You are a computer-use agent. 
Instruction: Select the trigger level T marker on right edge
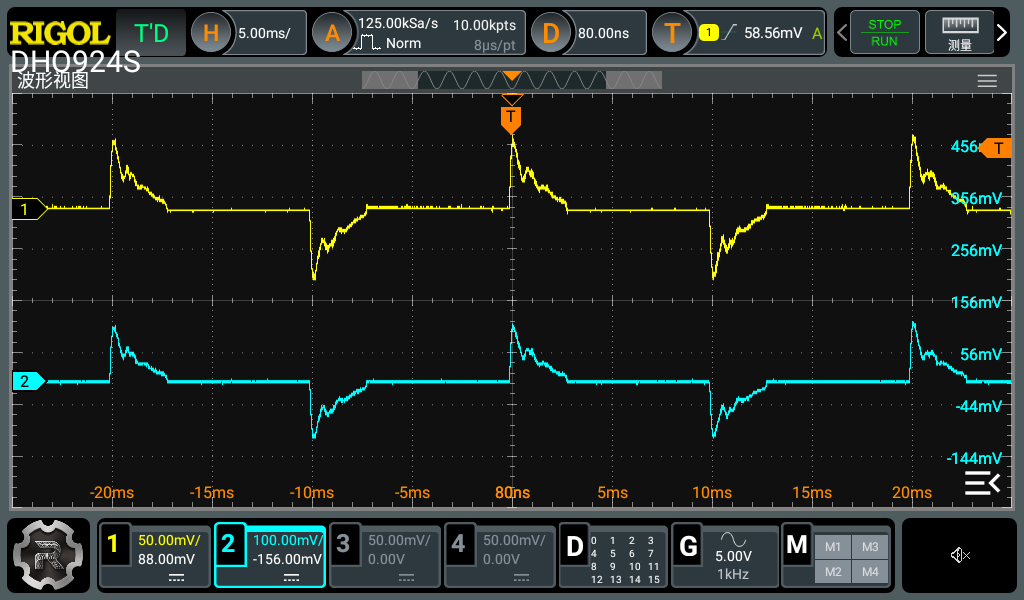997,148
